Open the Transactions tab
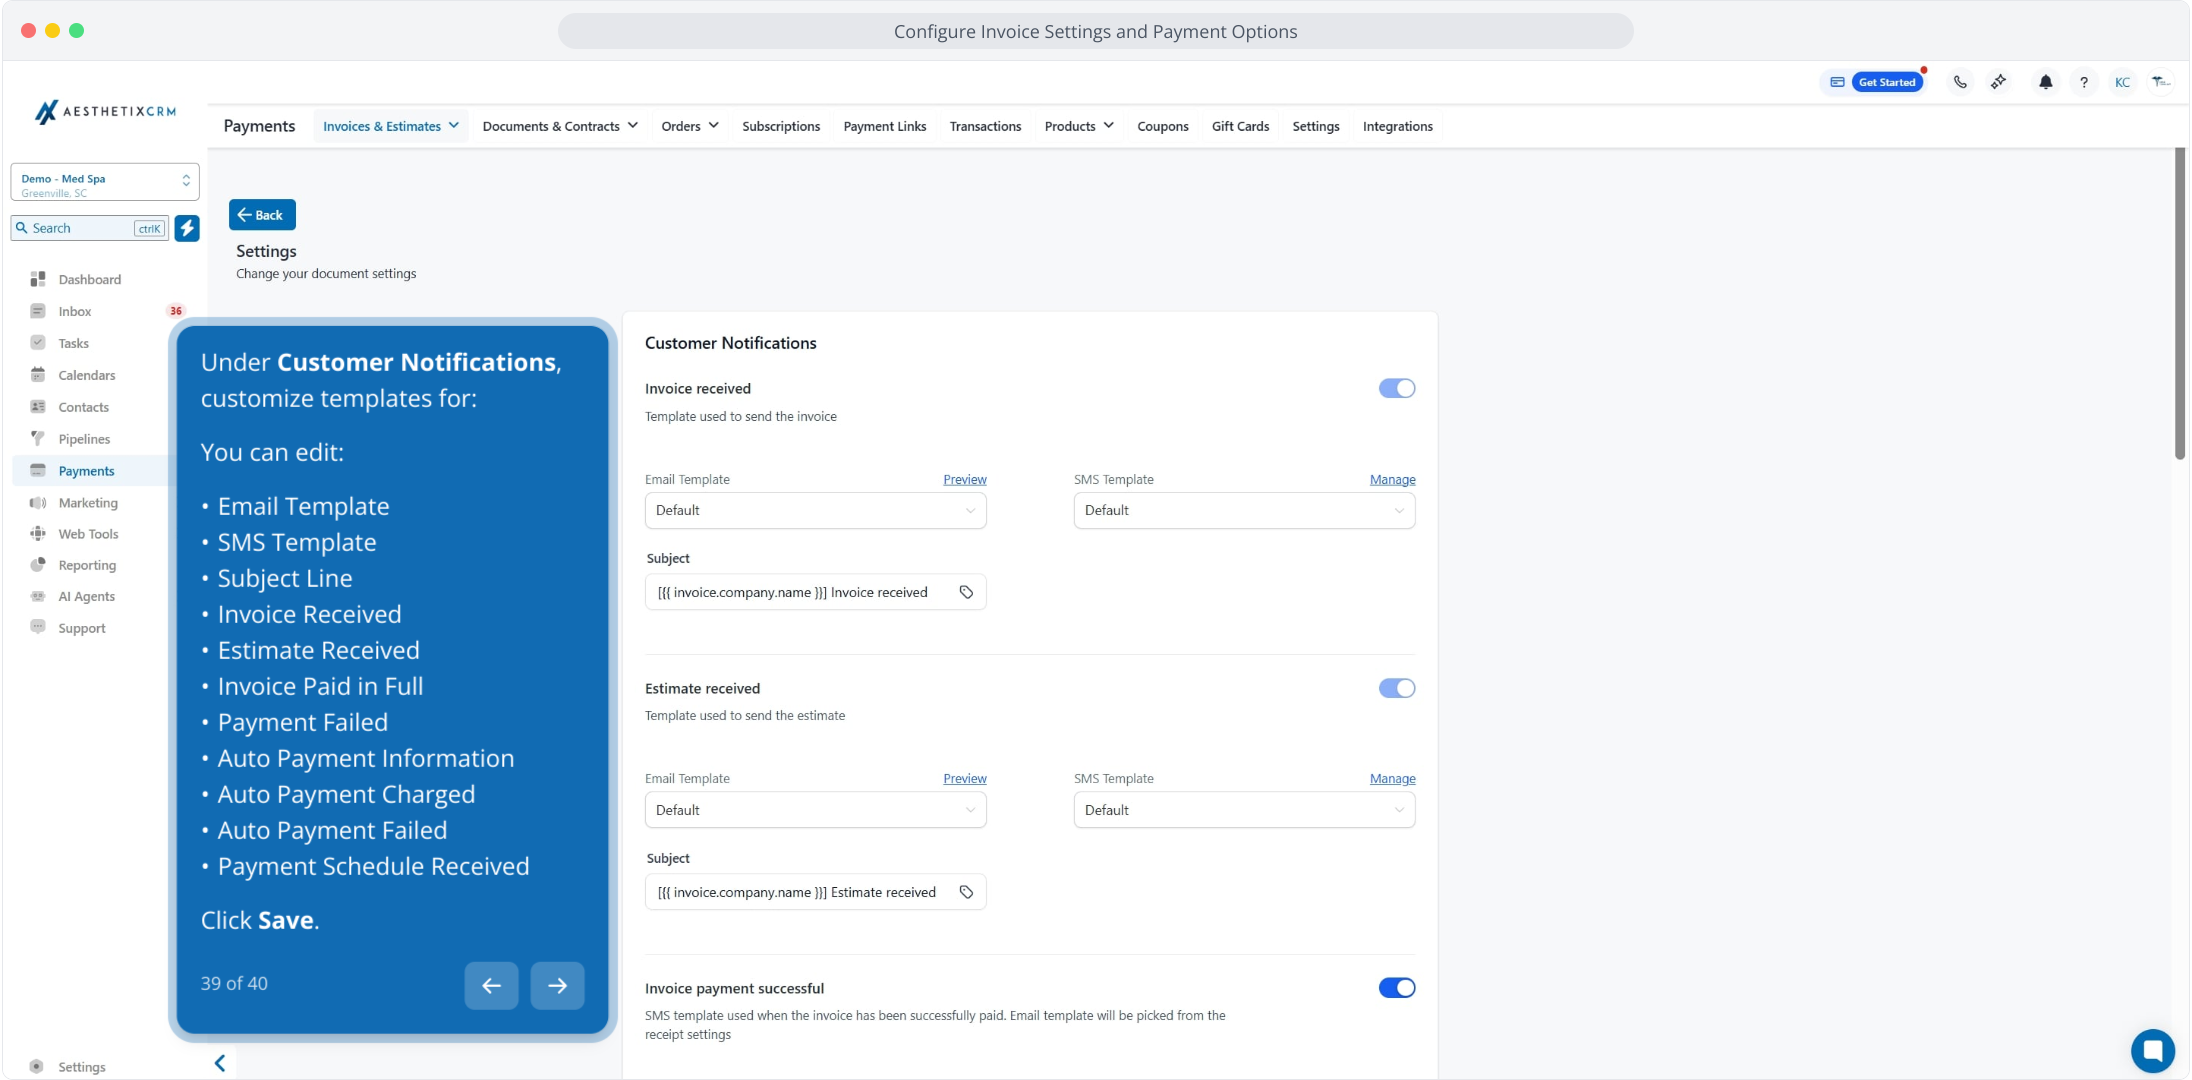 985,126
